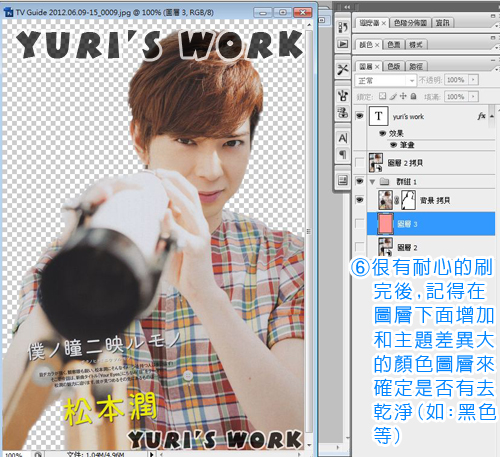Click the 不透明 100% opacity field
The image size is (500, 457).
(456, 80)
